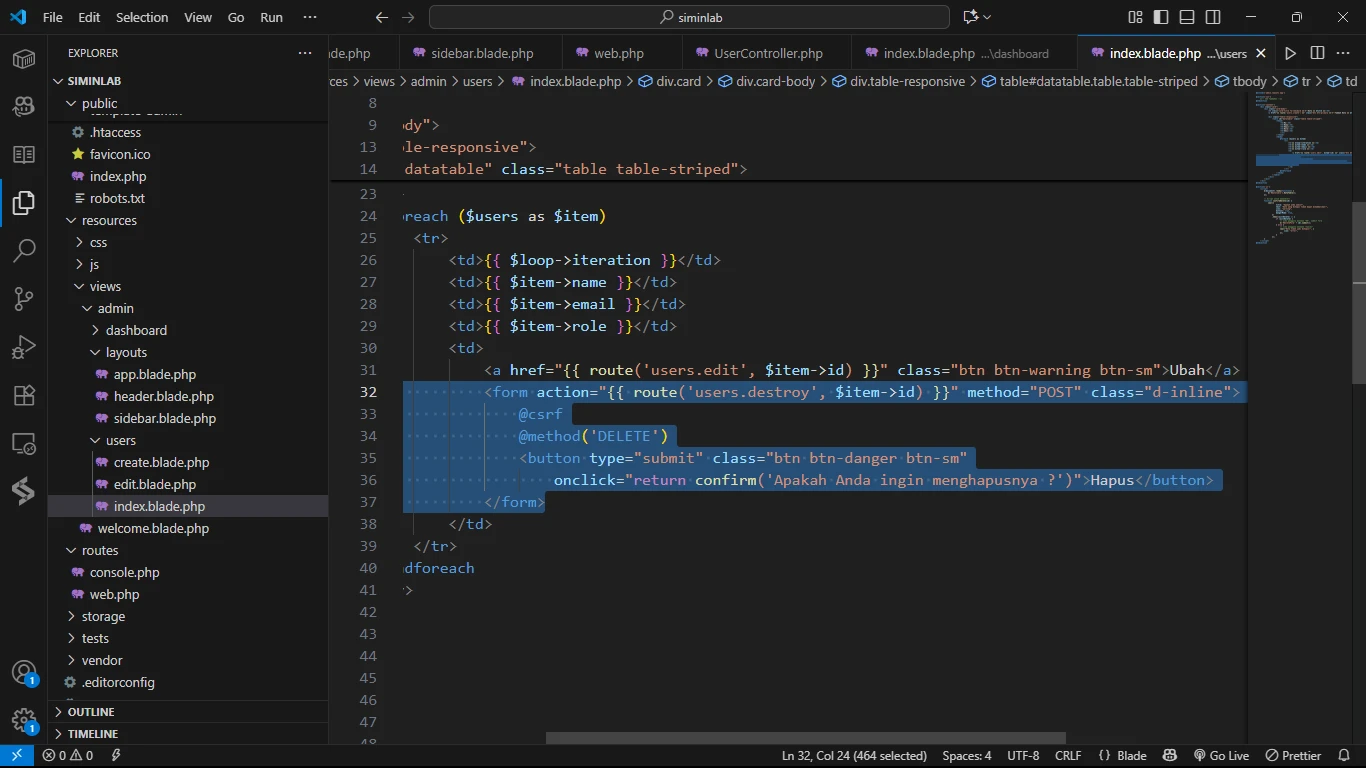The image size is (1366, 768).
Task: Open the Run and Debug view
Action: (24, 347)
